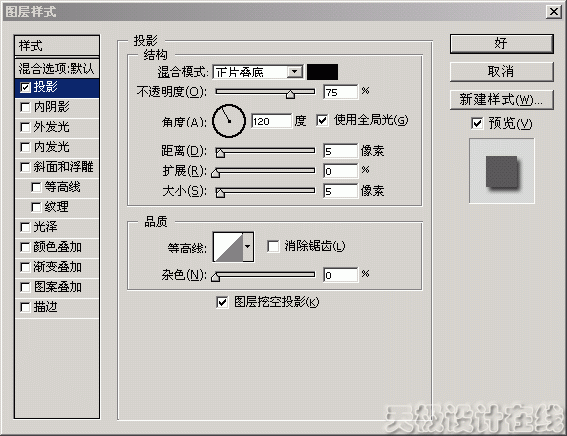Enable 消除锯齿 anti-alias checkbox
Screen dimensions: 567x436
pos(273,246)
